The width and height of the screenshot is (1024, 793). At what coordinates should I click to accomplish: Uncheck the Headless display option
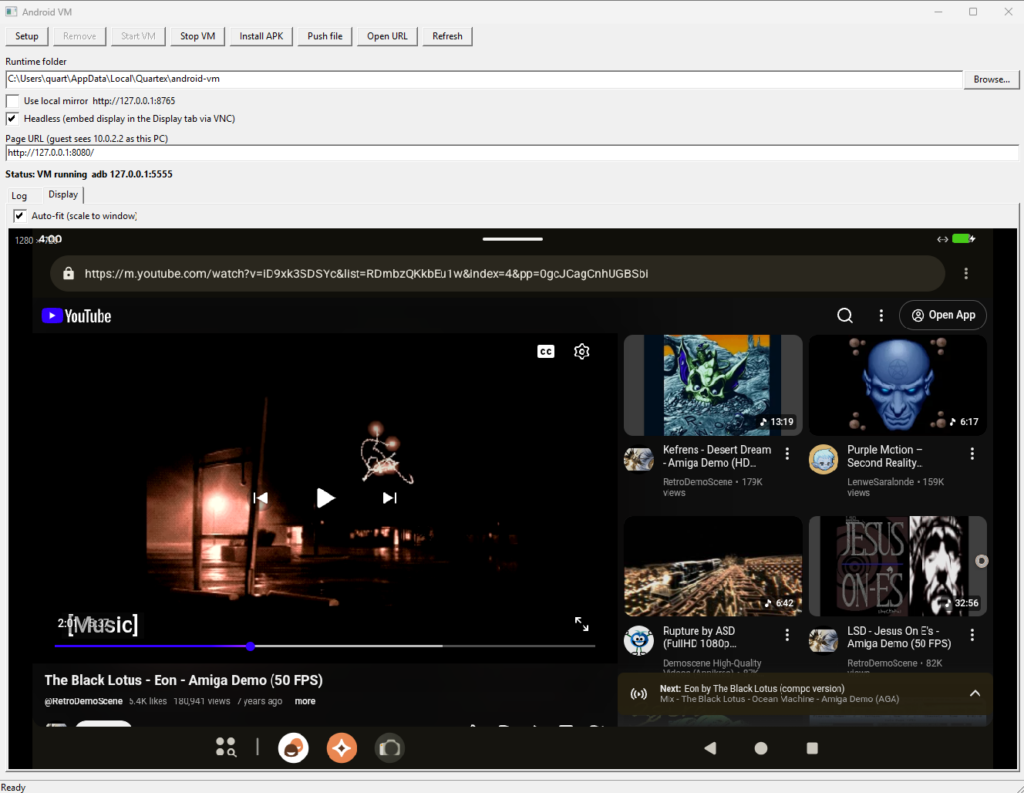12,118
